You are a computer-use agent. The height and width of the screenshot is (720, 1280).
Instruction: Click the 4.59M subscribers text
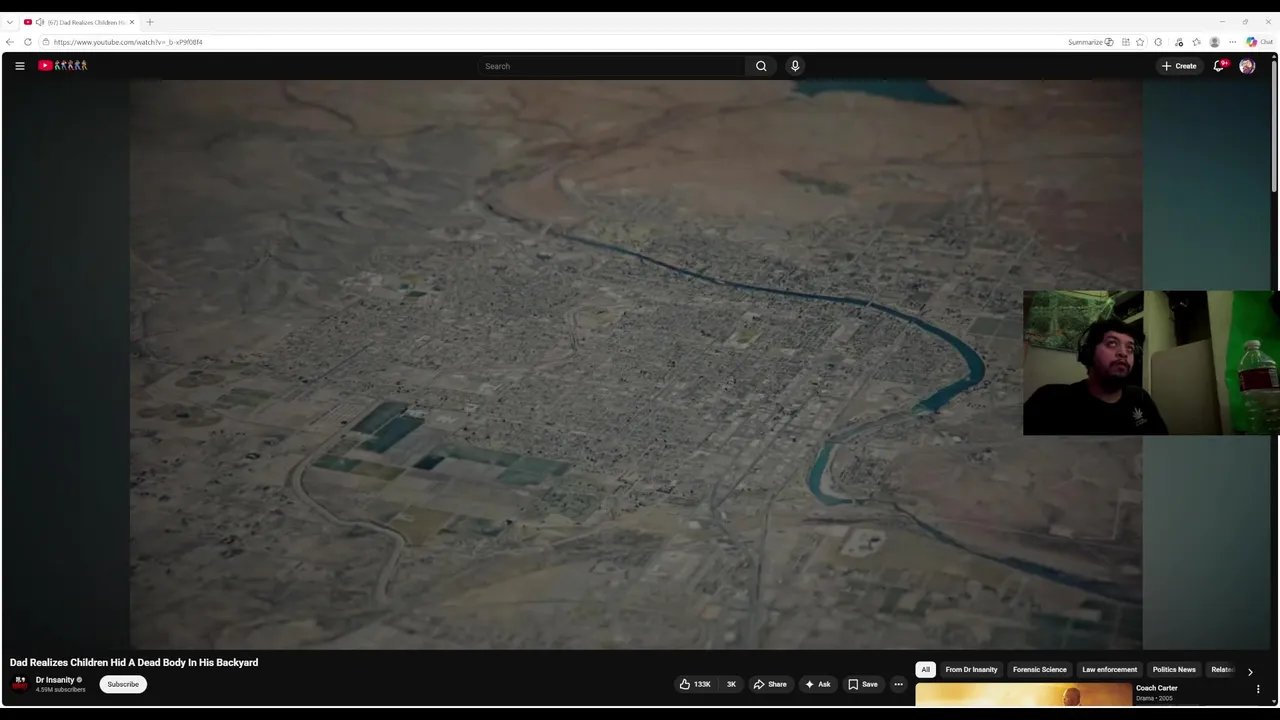[60, 690]
